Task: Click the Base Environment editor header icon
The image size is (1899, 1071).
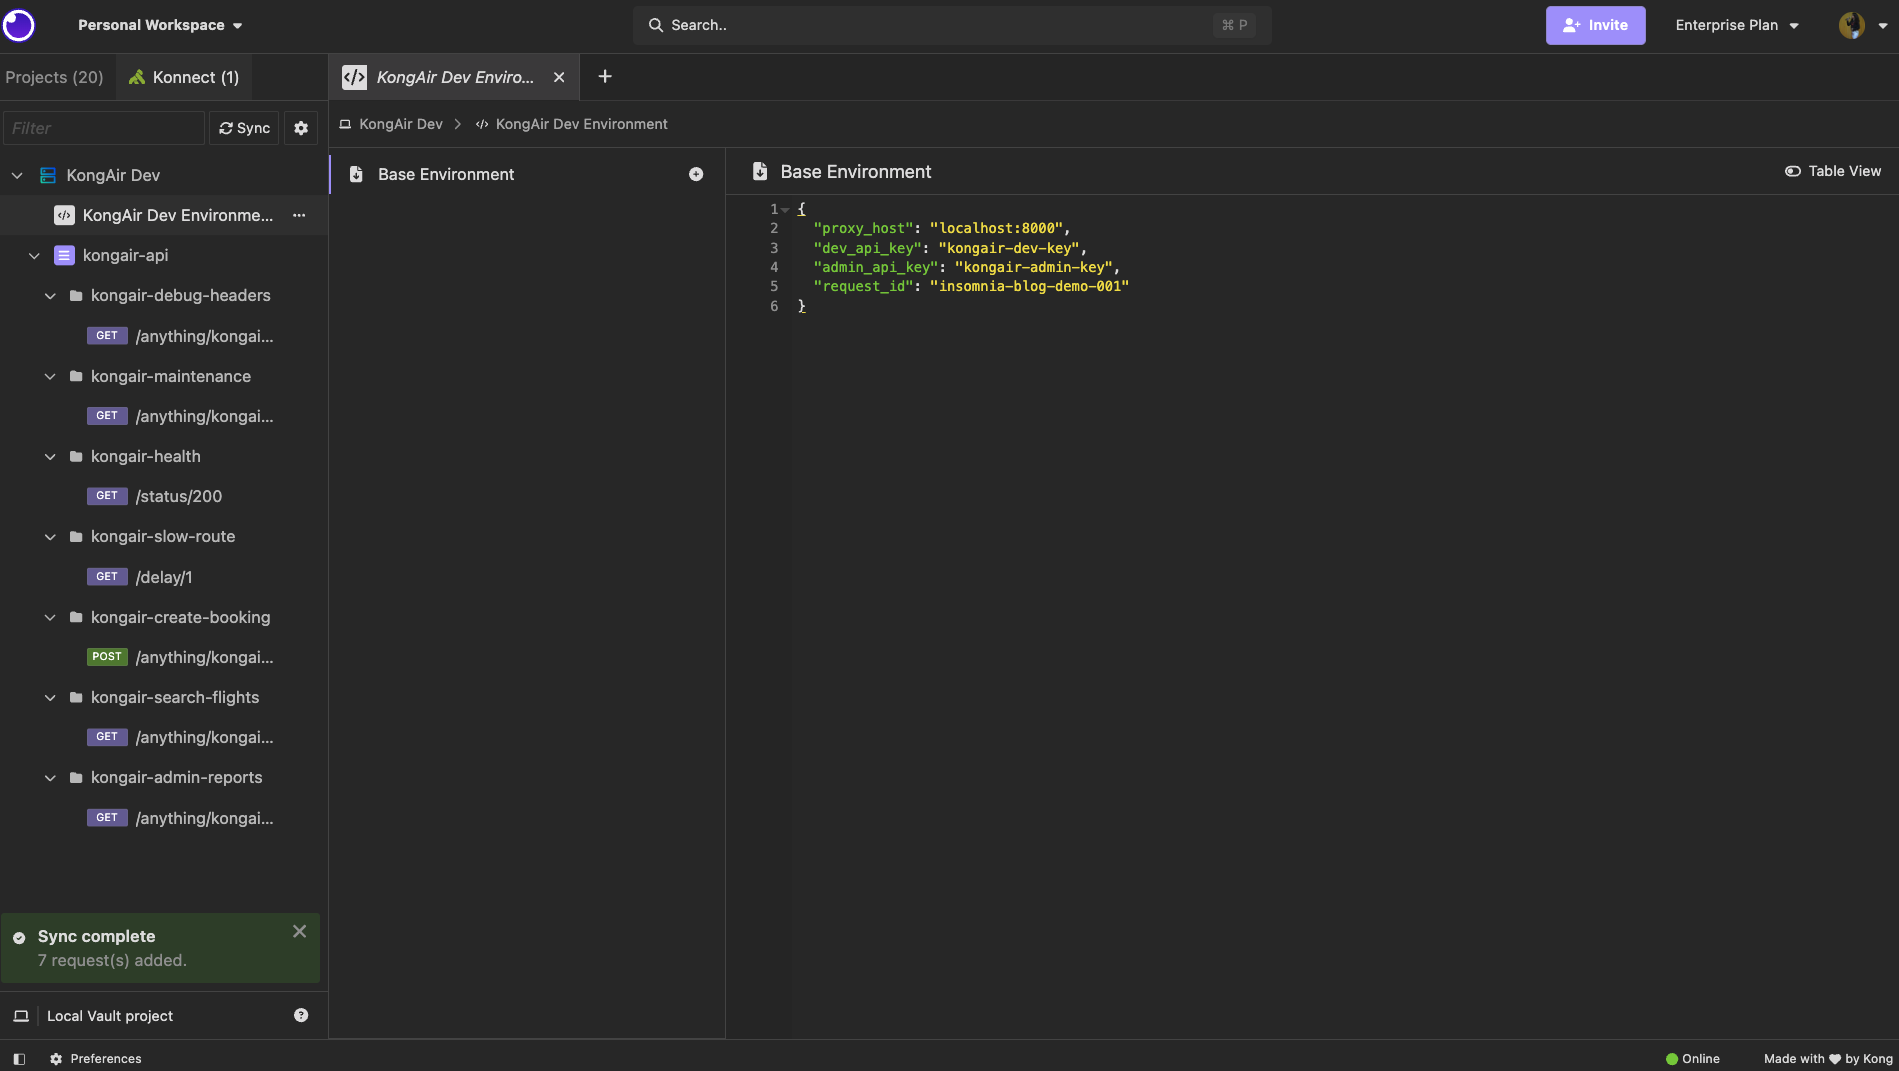Action: 760,171
